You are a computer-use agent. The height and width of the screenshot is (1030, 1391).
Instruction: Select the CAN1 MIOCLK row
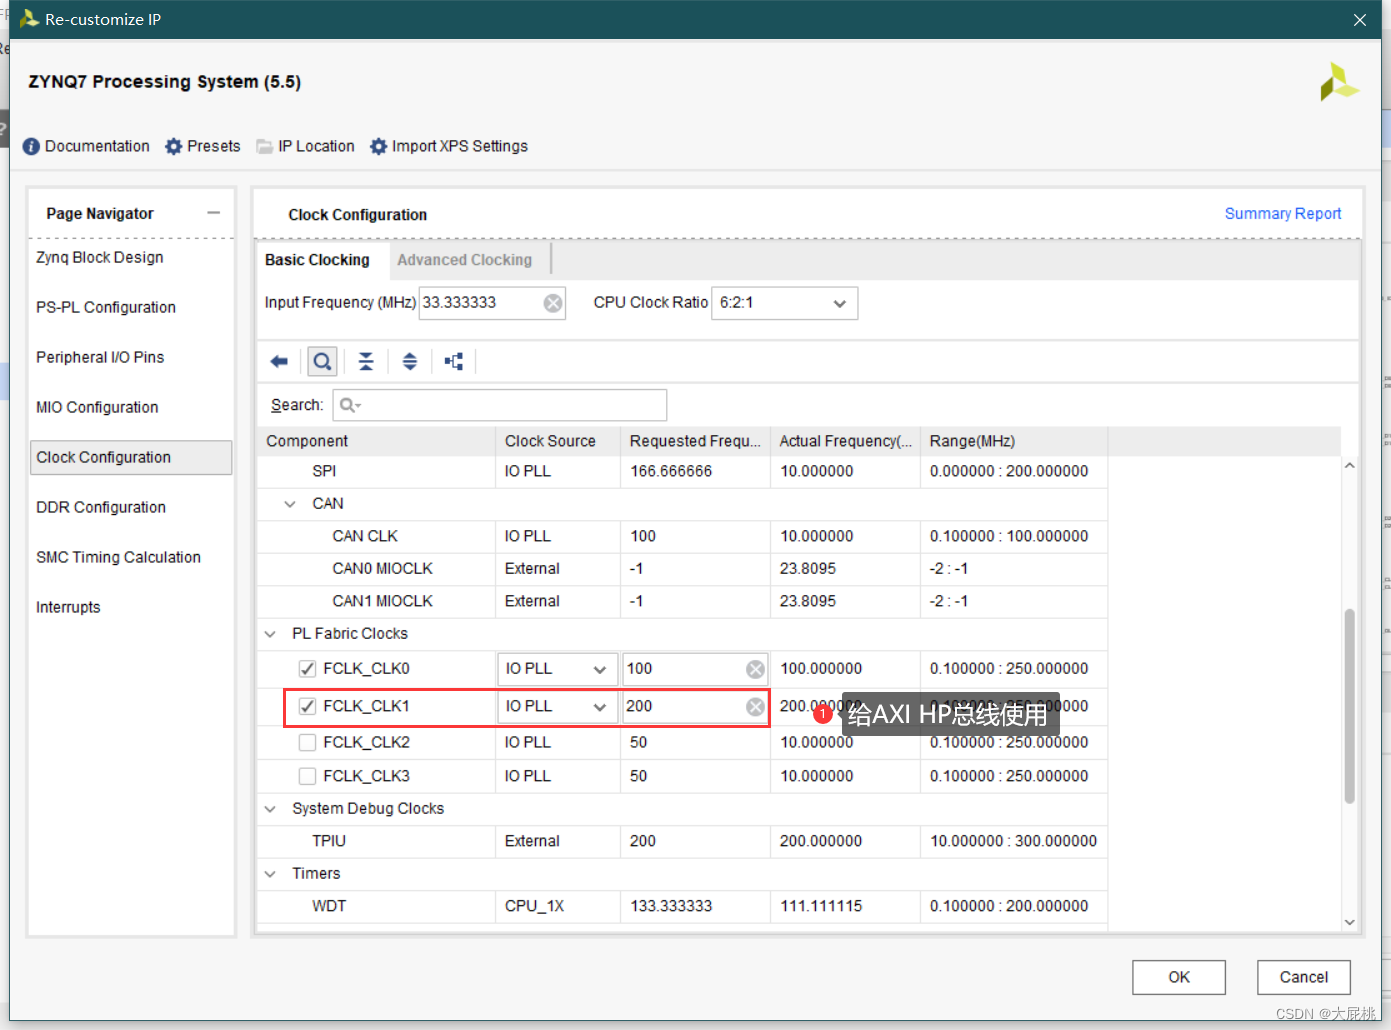(682, 601)
